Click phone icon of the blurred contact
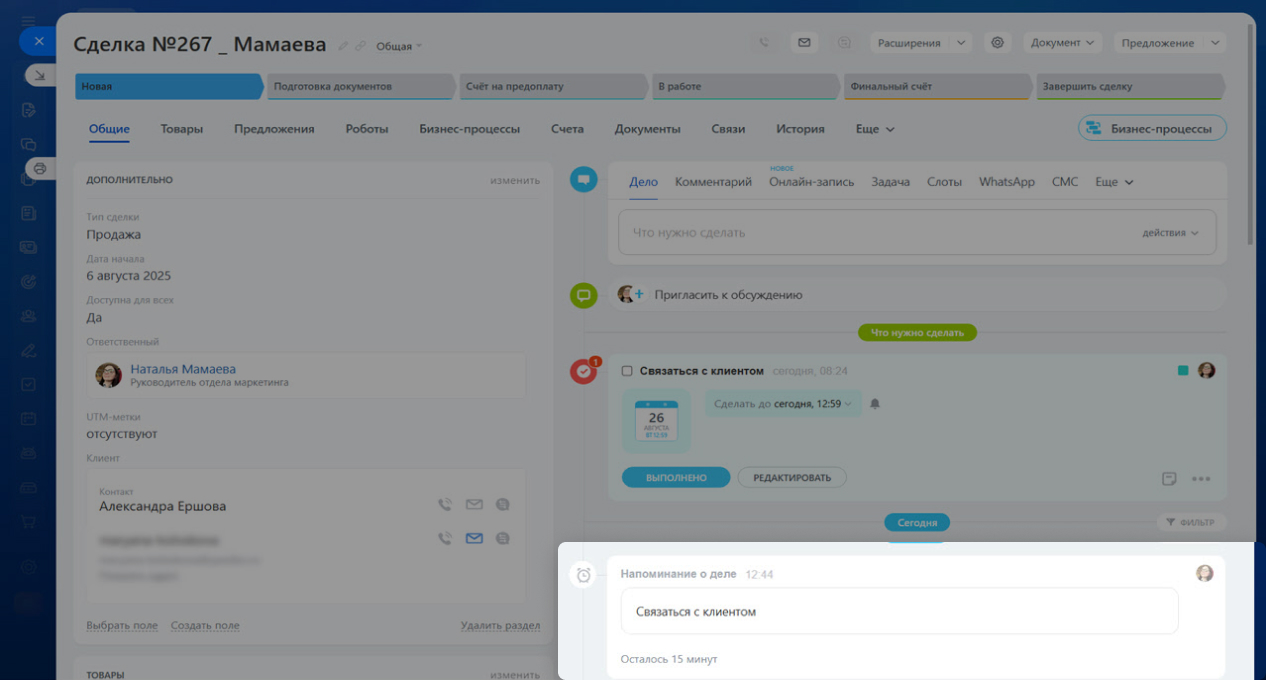The width and height of the screenshot is (1266, 680). 445,538
